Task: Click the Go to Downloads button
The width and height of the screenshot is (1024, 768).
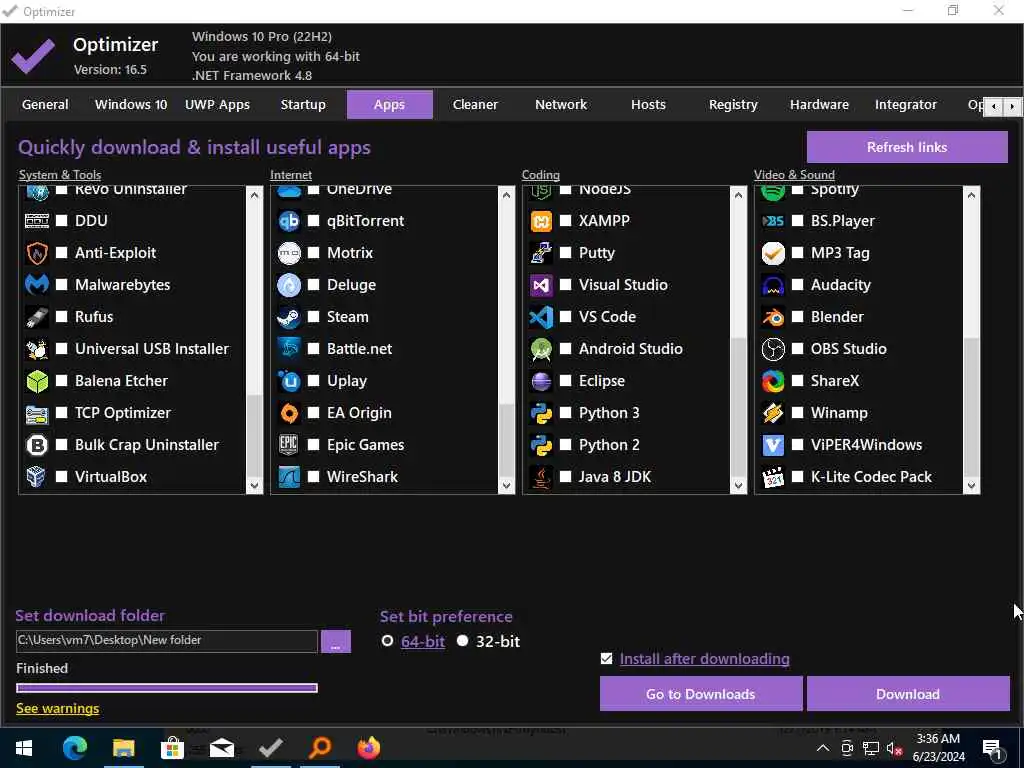Action: (x=701, y=694)
